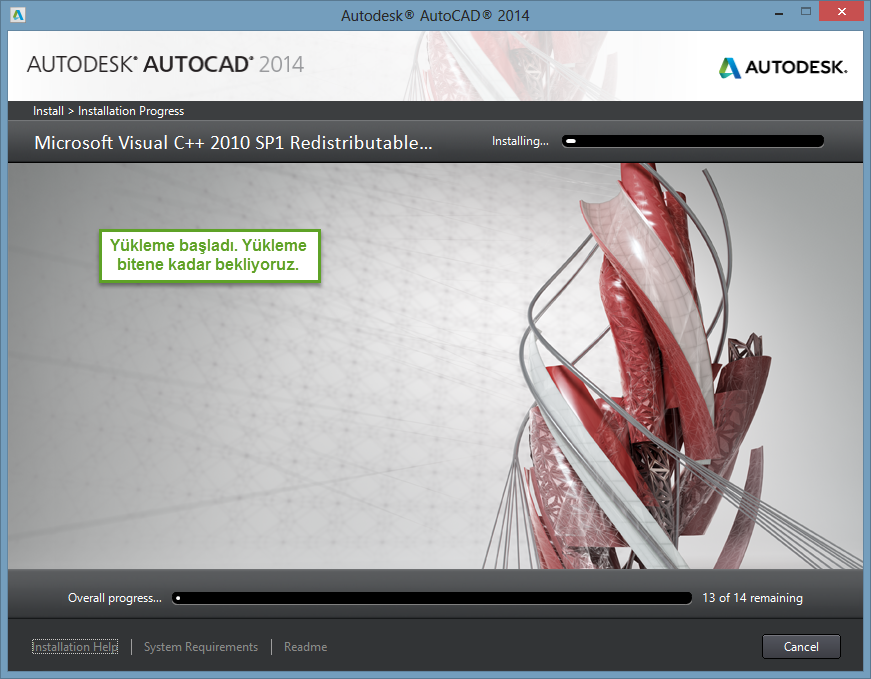Click the 'Installing...' status label
This screenshot has width=871, height=679.
point(520,141)
